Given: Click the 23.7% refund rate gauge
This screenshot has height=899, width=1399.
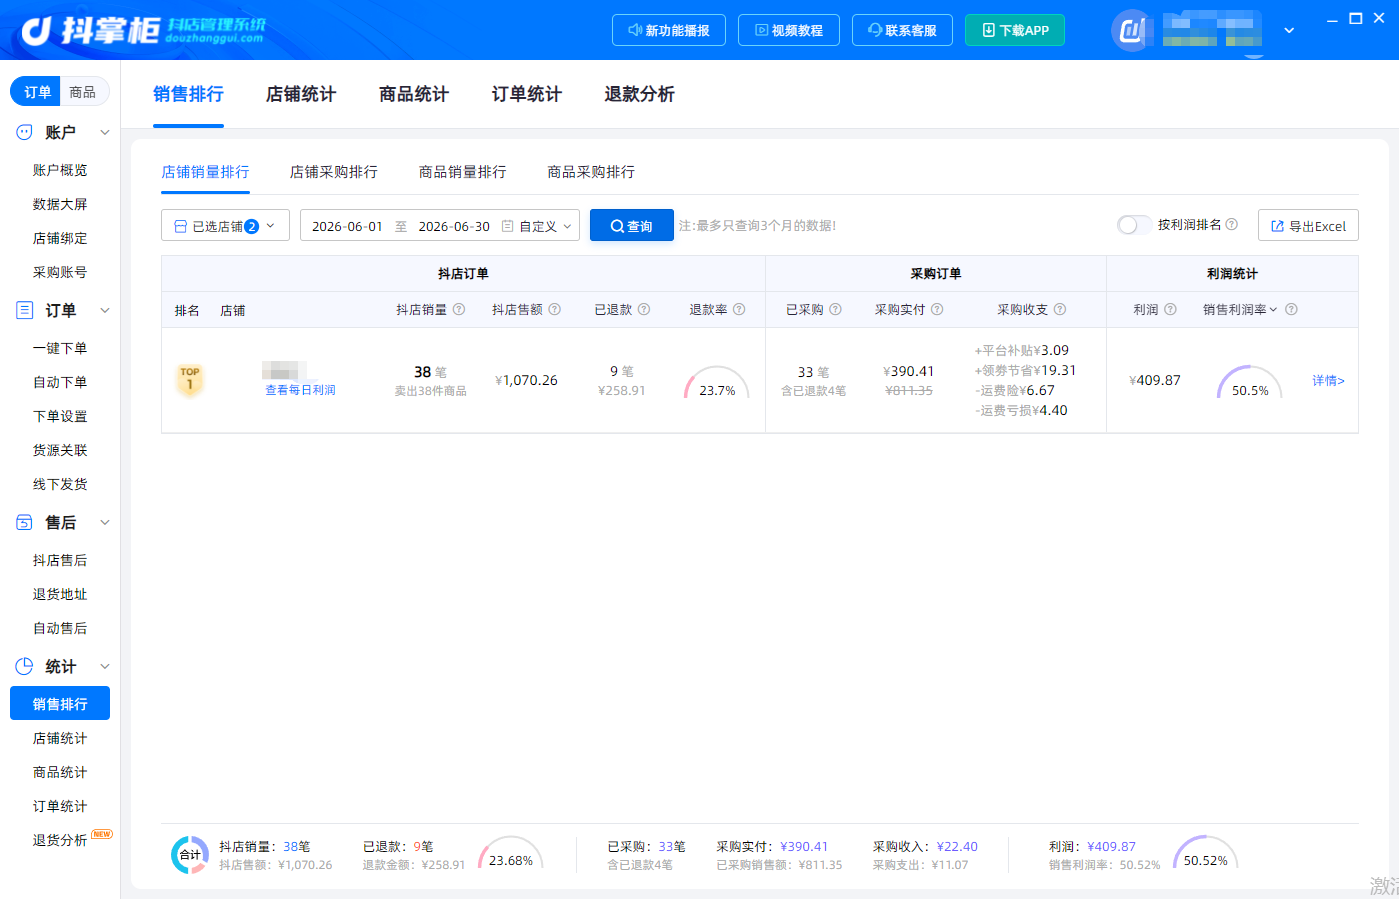Looking at the screenshot, I should pyautogui.click(x=717, y=383).
